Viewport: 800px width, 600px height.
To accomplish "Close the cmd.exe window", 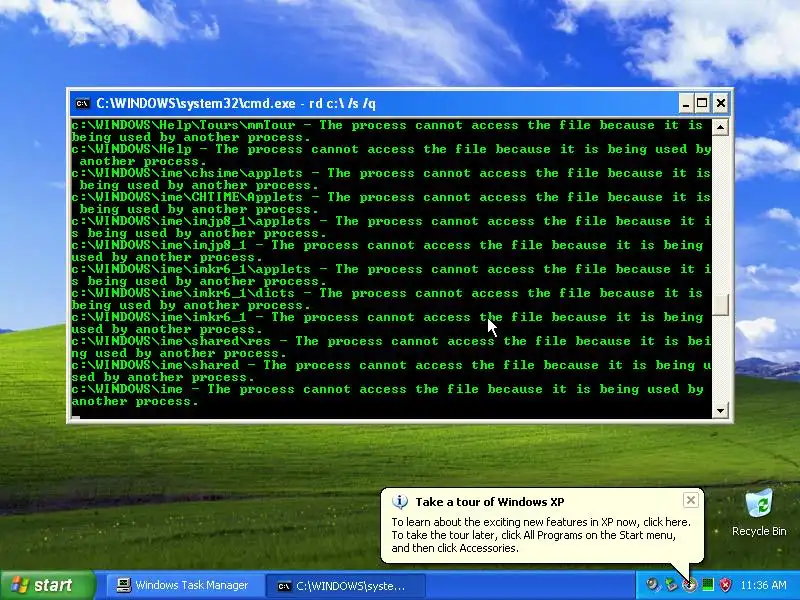I will click(720, 104).
